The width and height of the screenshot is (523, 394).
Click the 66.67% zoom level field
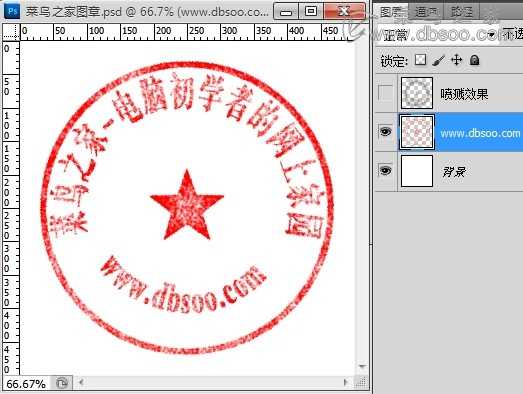coord(26,384)
